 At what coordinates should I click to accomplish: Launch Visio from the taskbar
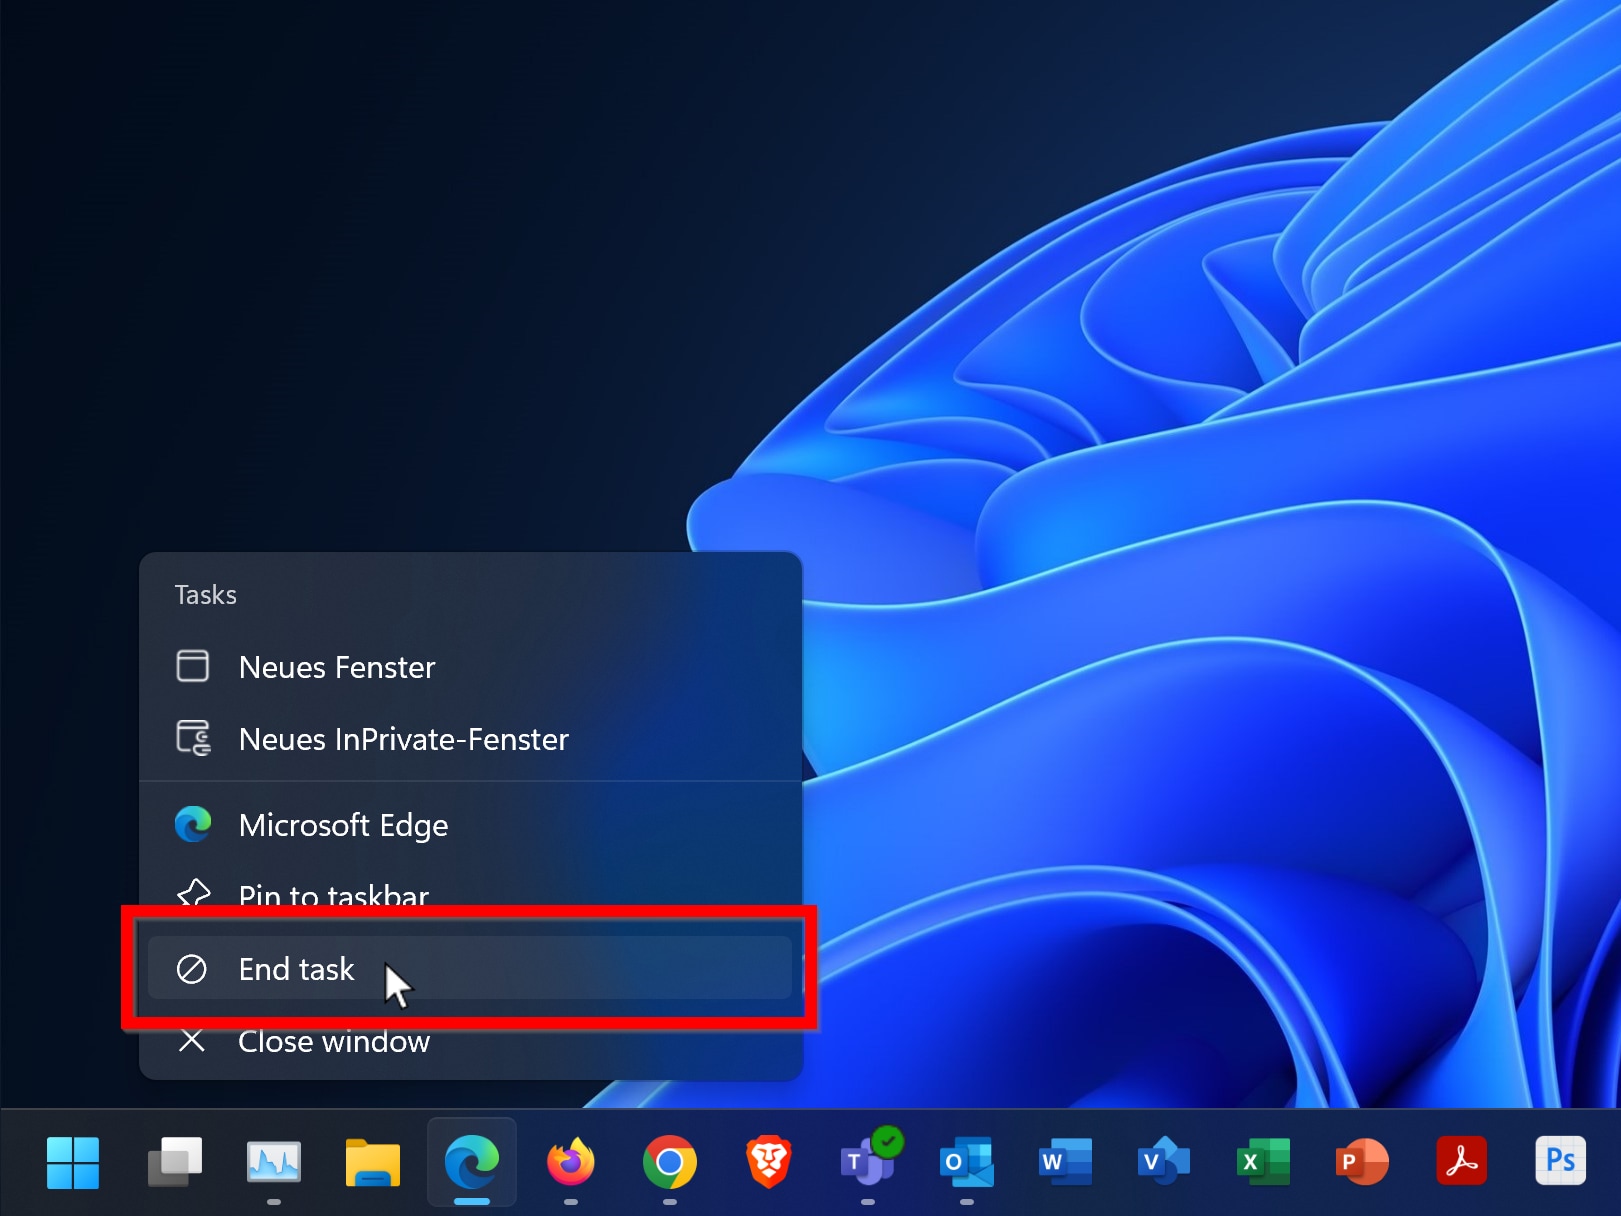point(1163,1162)
